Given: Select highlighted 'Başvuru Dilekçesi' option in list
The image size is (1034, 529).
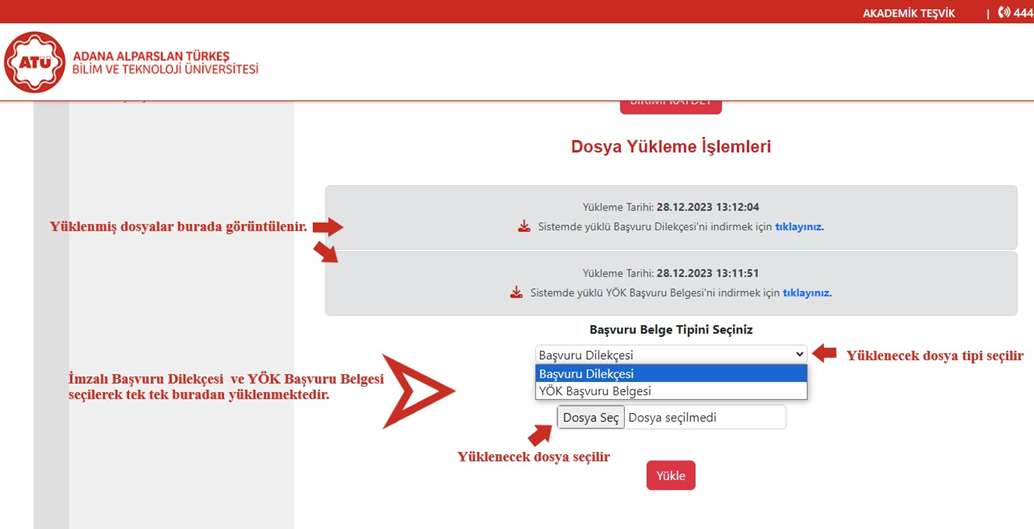Looking at the screenshot, I should (x=671, y=373).
